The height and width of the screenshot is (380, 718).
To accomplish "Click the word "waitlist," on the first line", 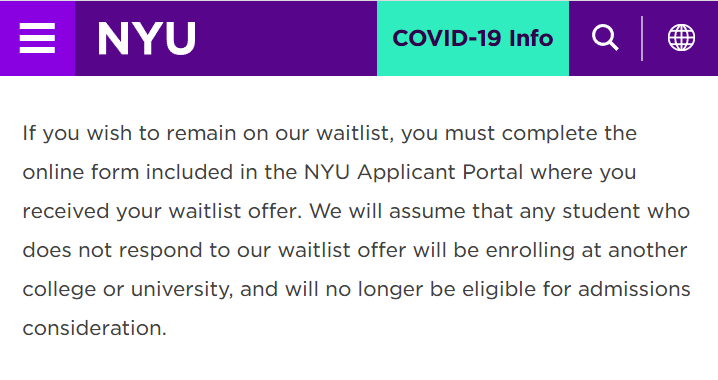I will [355, 133].
